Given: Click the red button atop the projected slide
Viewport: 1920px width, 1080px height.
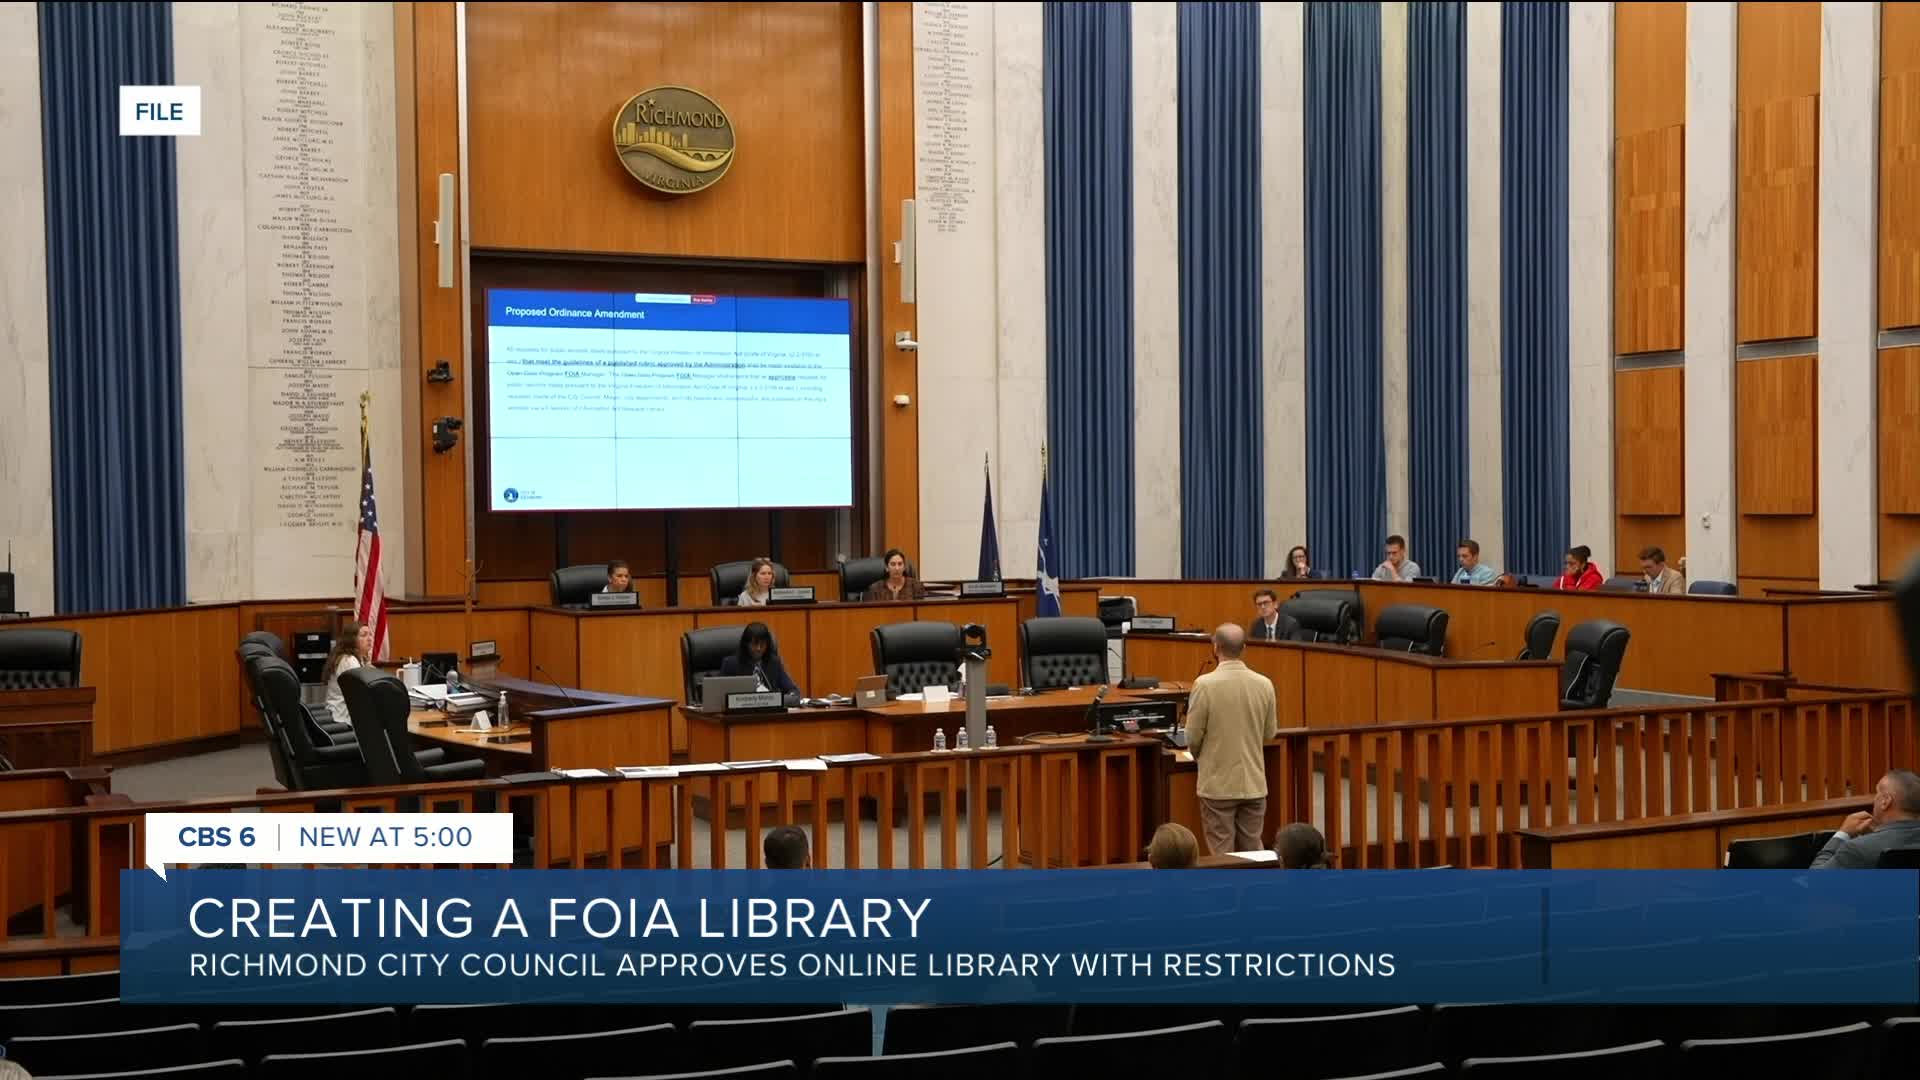Looking at the screenshot, I should click(704, 298).
